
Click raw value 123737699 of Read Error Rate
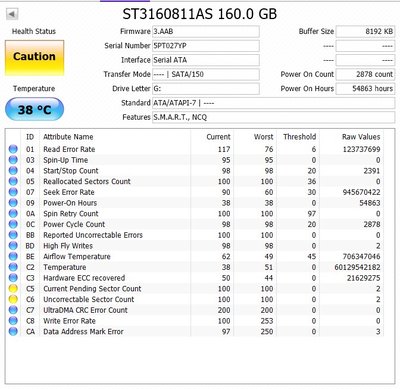coord(361,149)
